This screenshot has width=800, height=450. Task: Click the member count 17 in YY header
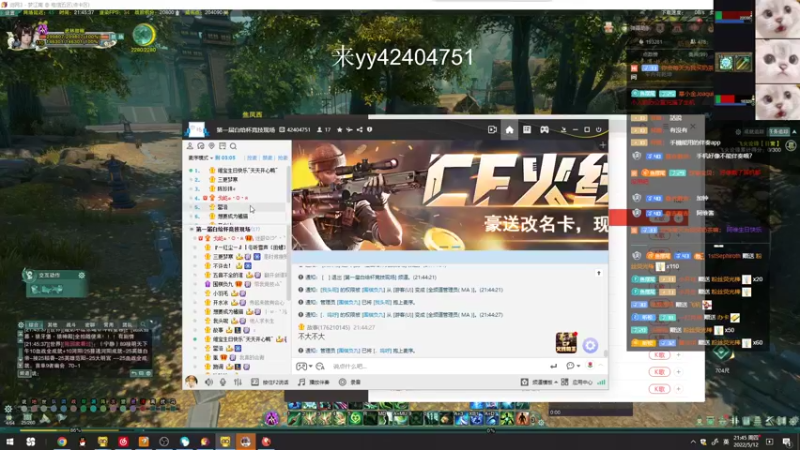324,130
